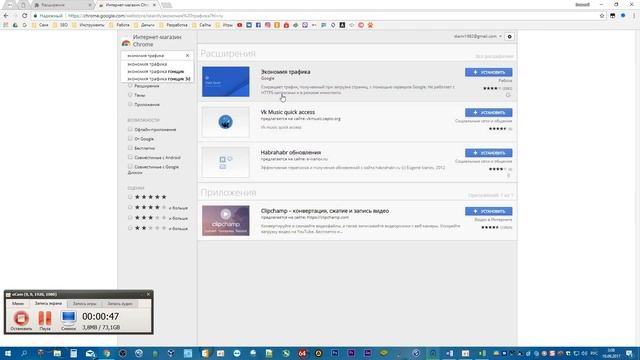Open the SEO bookmarks folder

[x=60, y=25]
